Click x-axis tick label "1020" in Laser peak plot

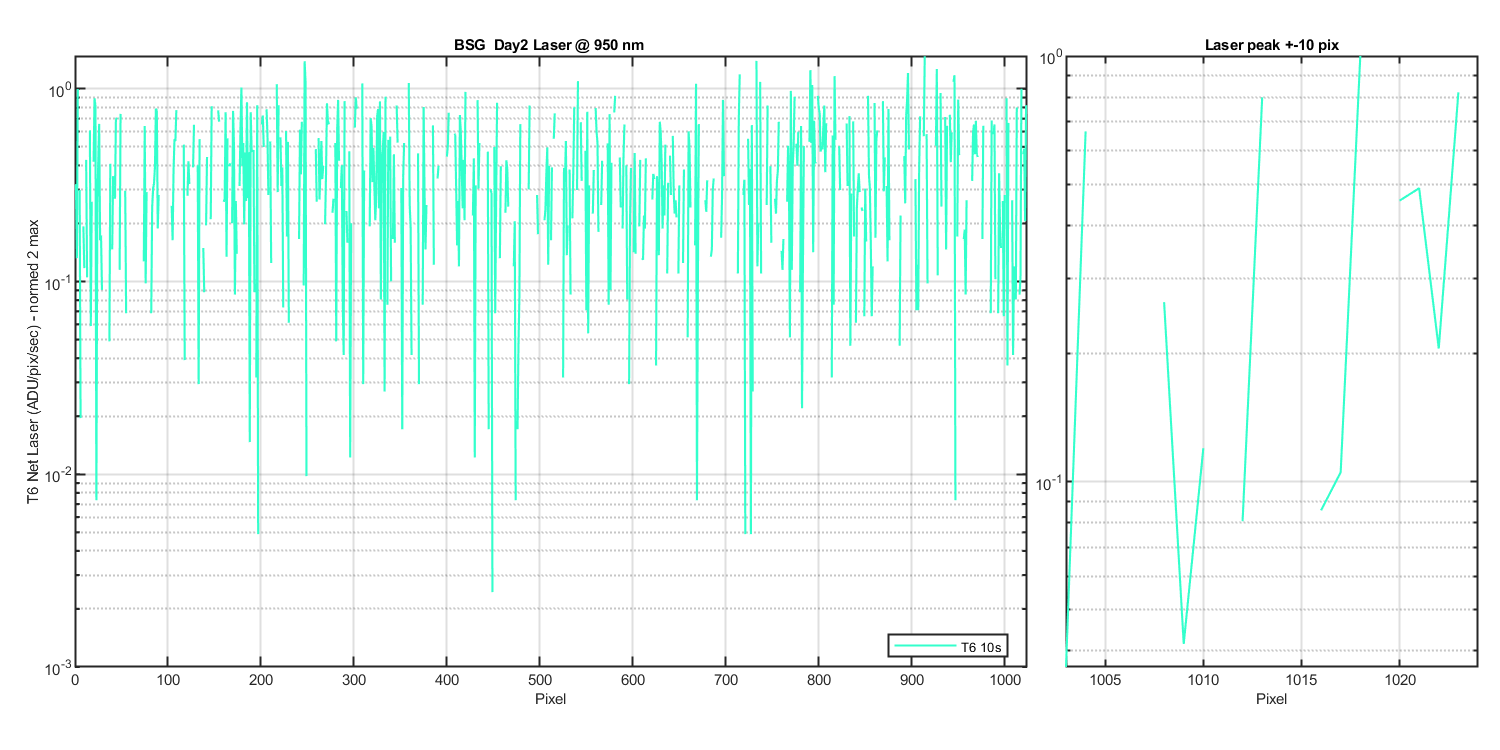point(1399,681)
